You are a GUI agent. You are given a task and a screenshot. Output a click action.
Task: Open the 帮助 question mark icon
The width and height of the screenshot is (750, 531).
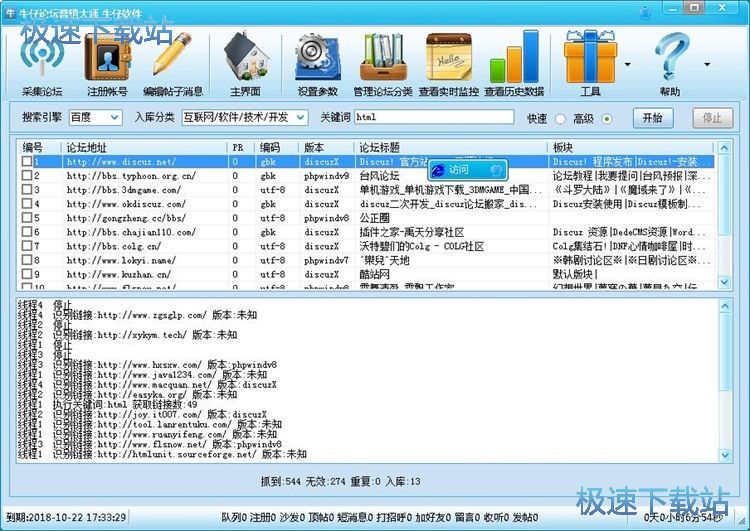[670, 64]
